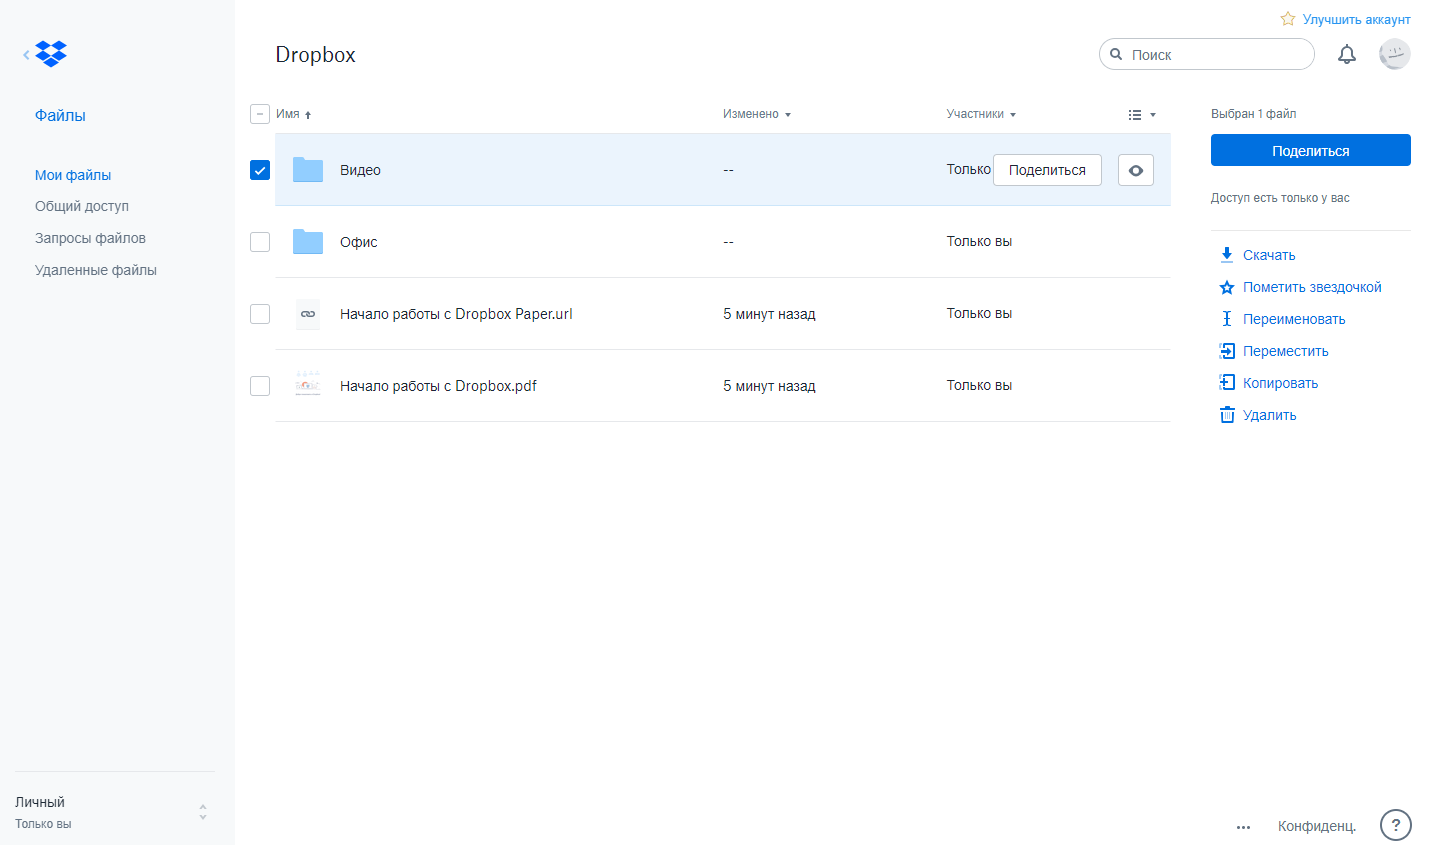Click the blue Поделиться button
The height and width of the screenshot is (845, 1448).
point(1310,150)
